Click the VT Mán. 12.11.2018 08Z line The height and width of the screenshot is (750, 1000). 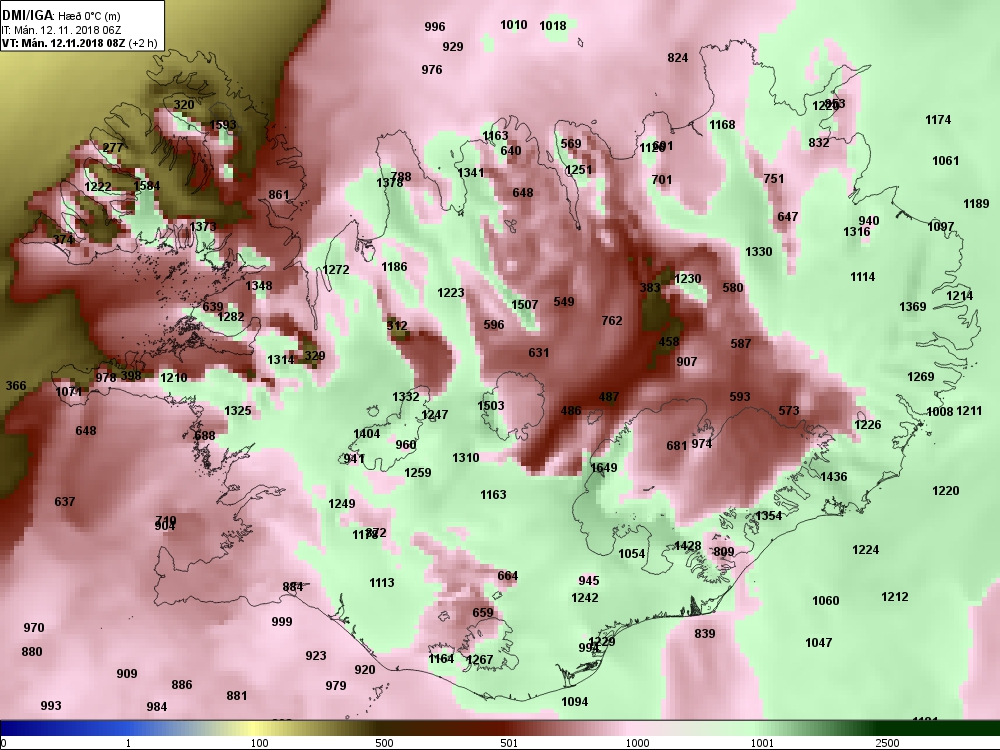click(80, 43)
